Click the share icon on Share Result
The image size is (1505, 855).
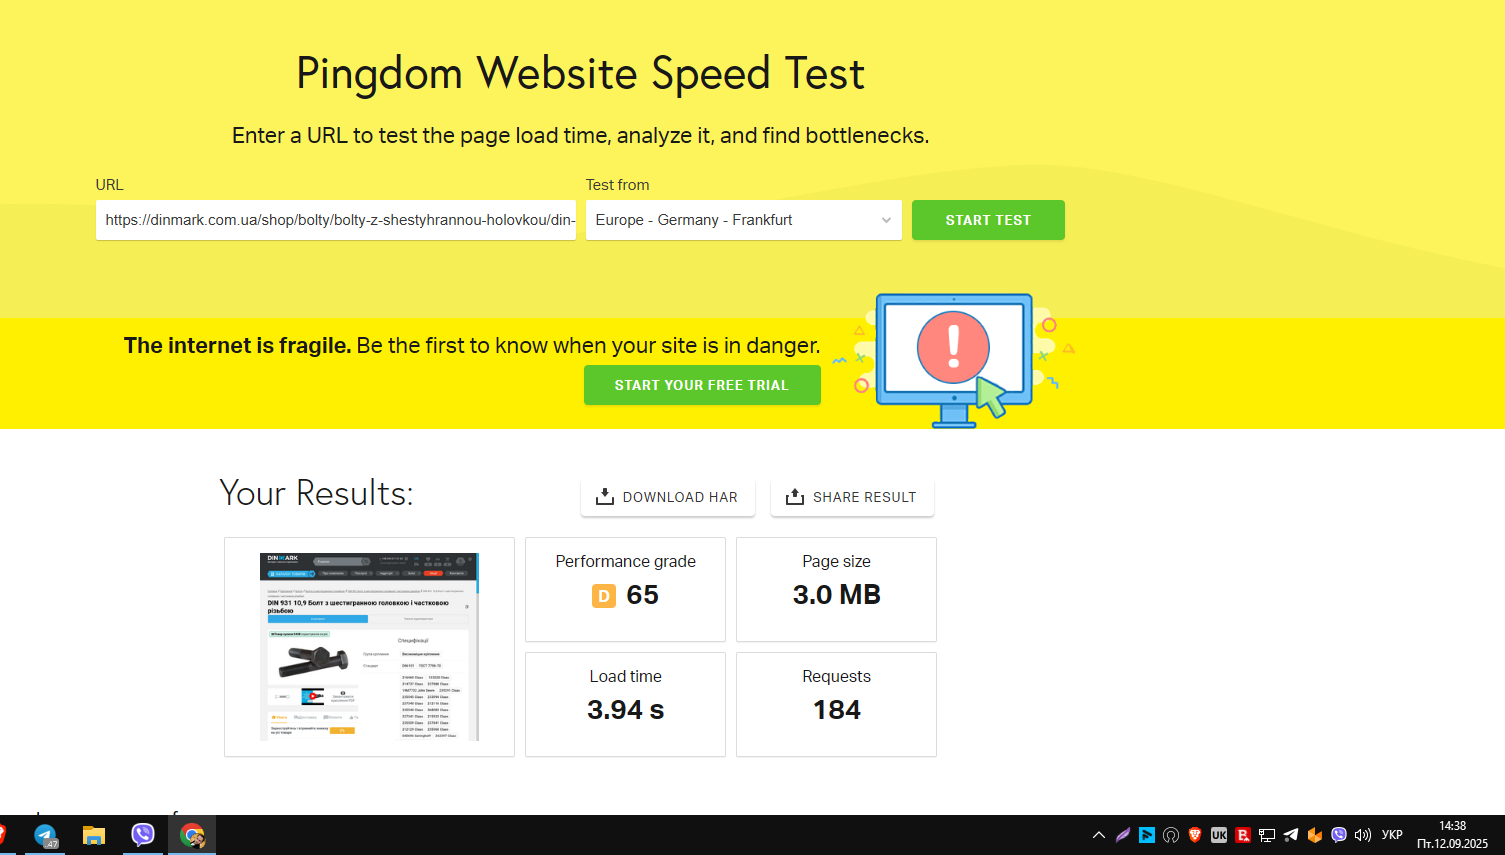[795, 497]
